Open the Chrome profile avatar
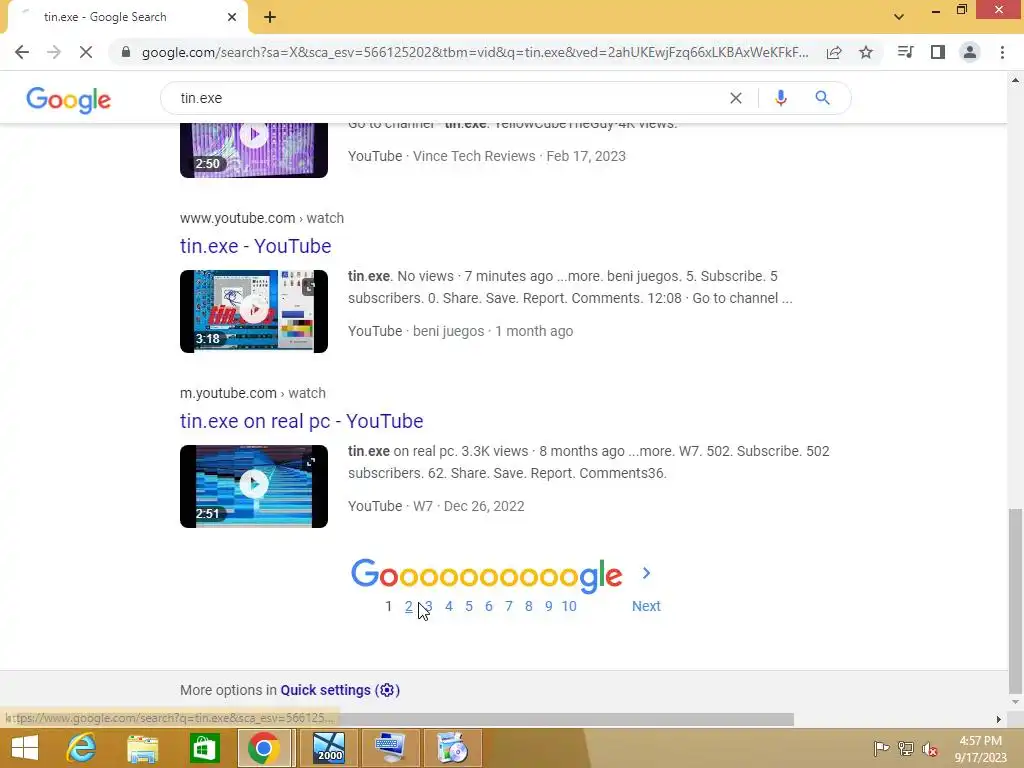This screenshot has height=768, width=1024. 970,52
